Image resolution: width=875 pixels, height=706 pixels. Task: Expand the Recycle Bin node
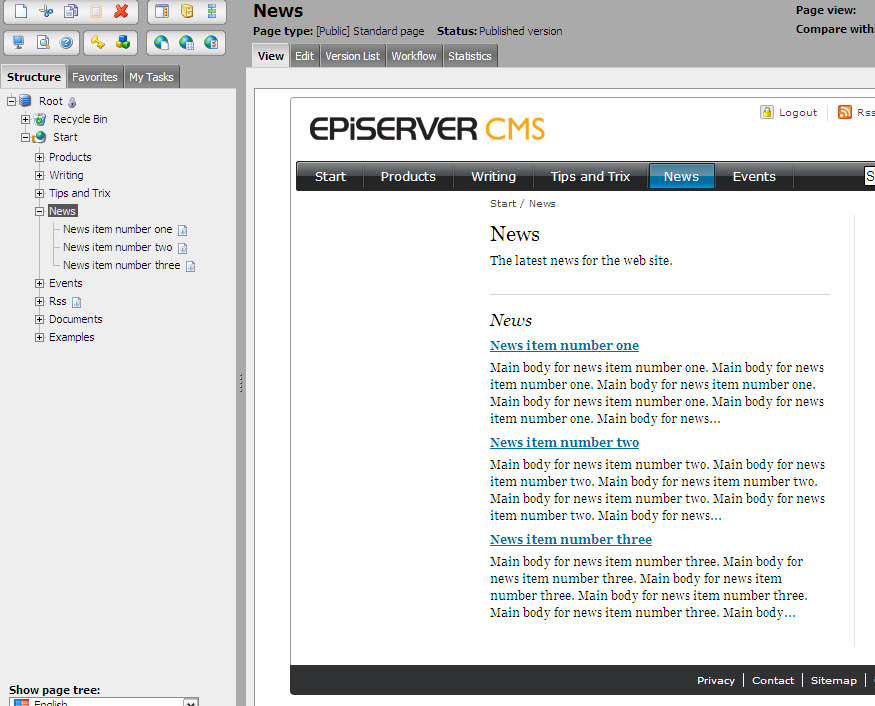click(26, 119)
